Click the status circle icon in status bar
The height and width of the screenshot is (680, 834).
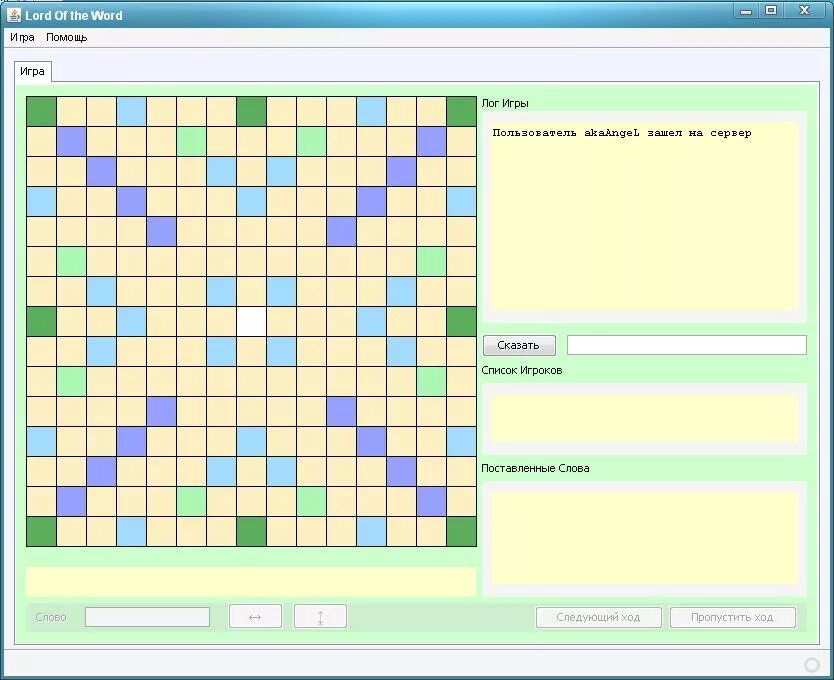click(812, 665)
